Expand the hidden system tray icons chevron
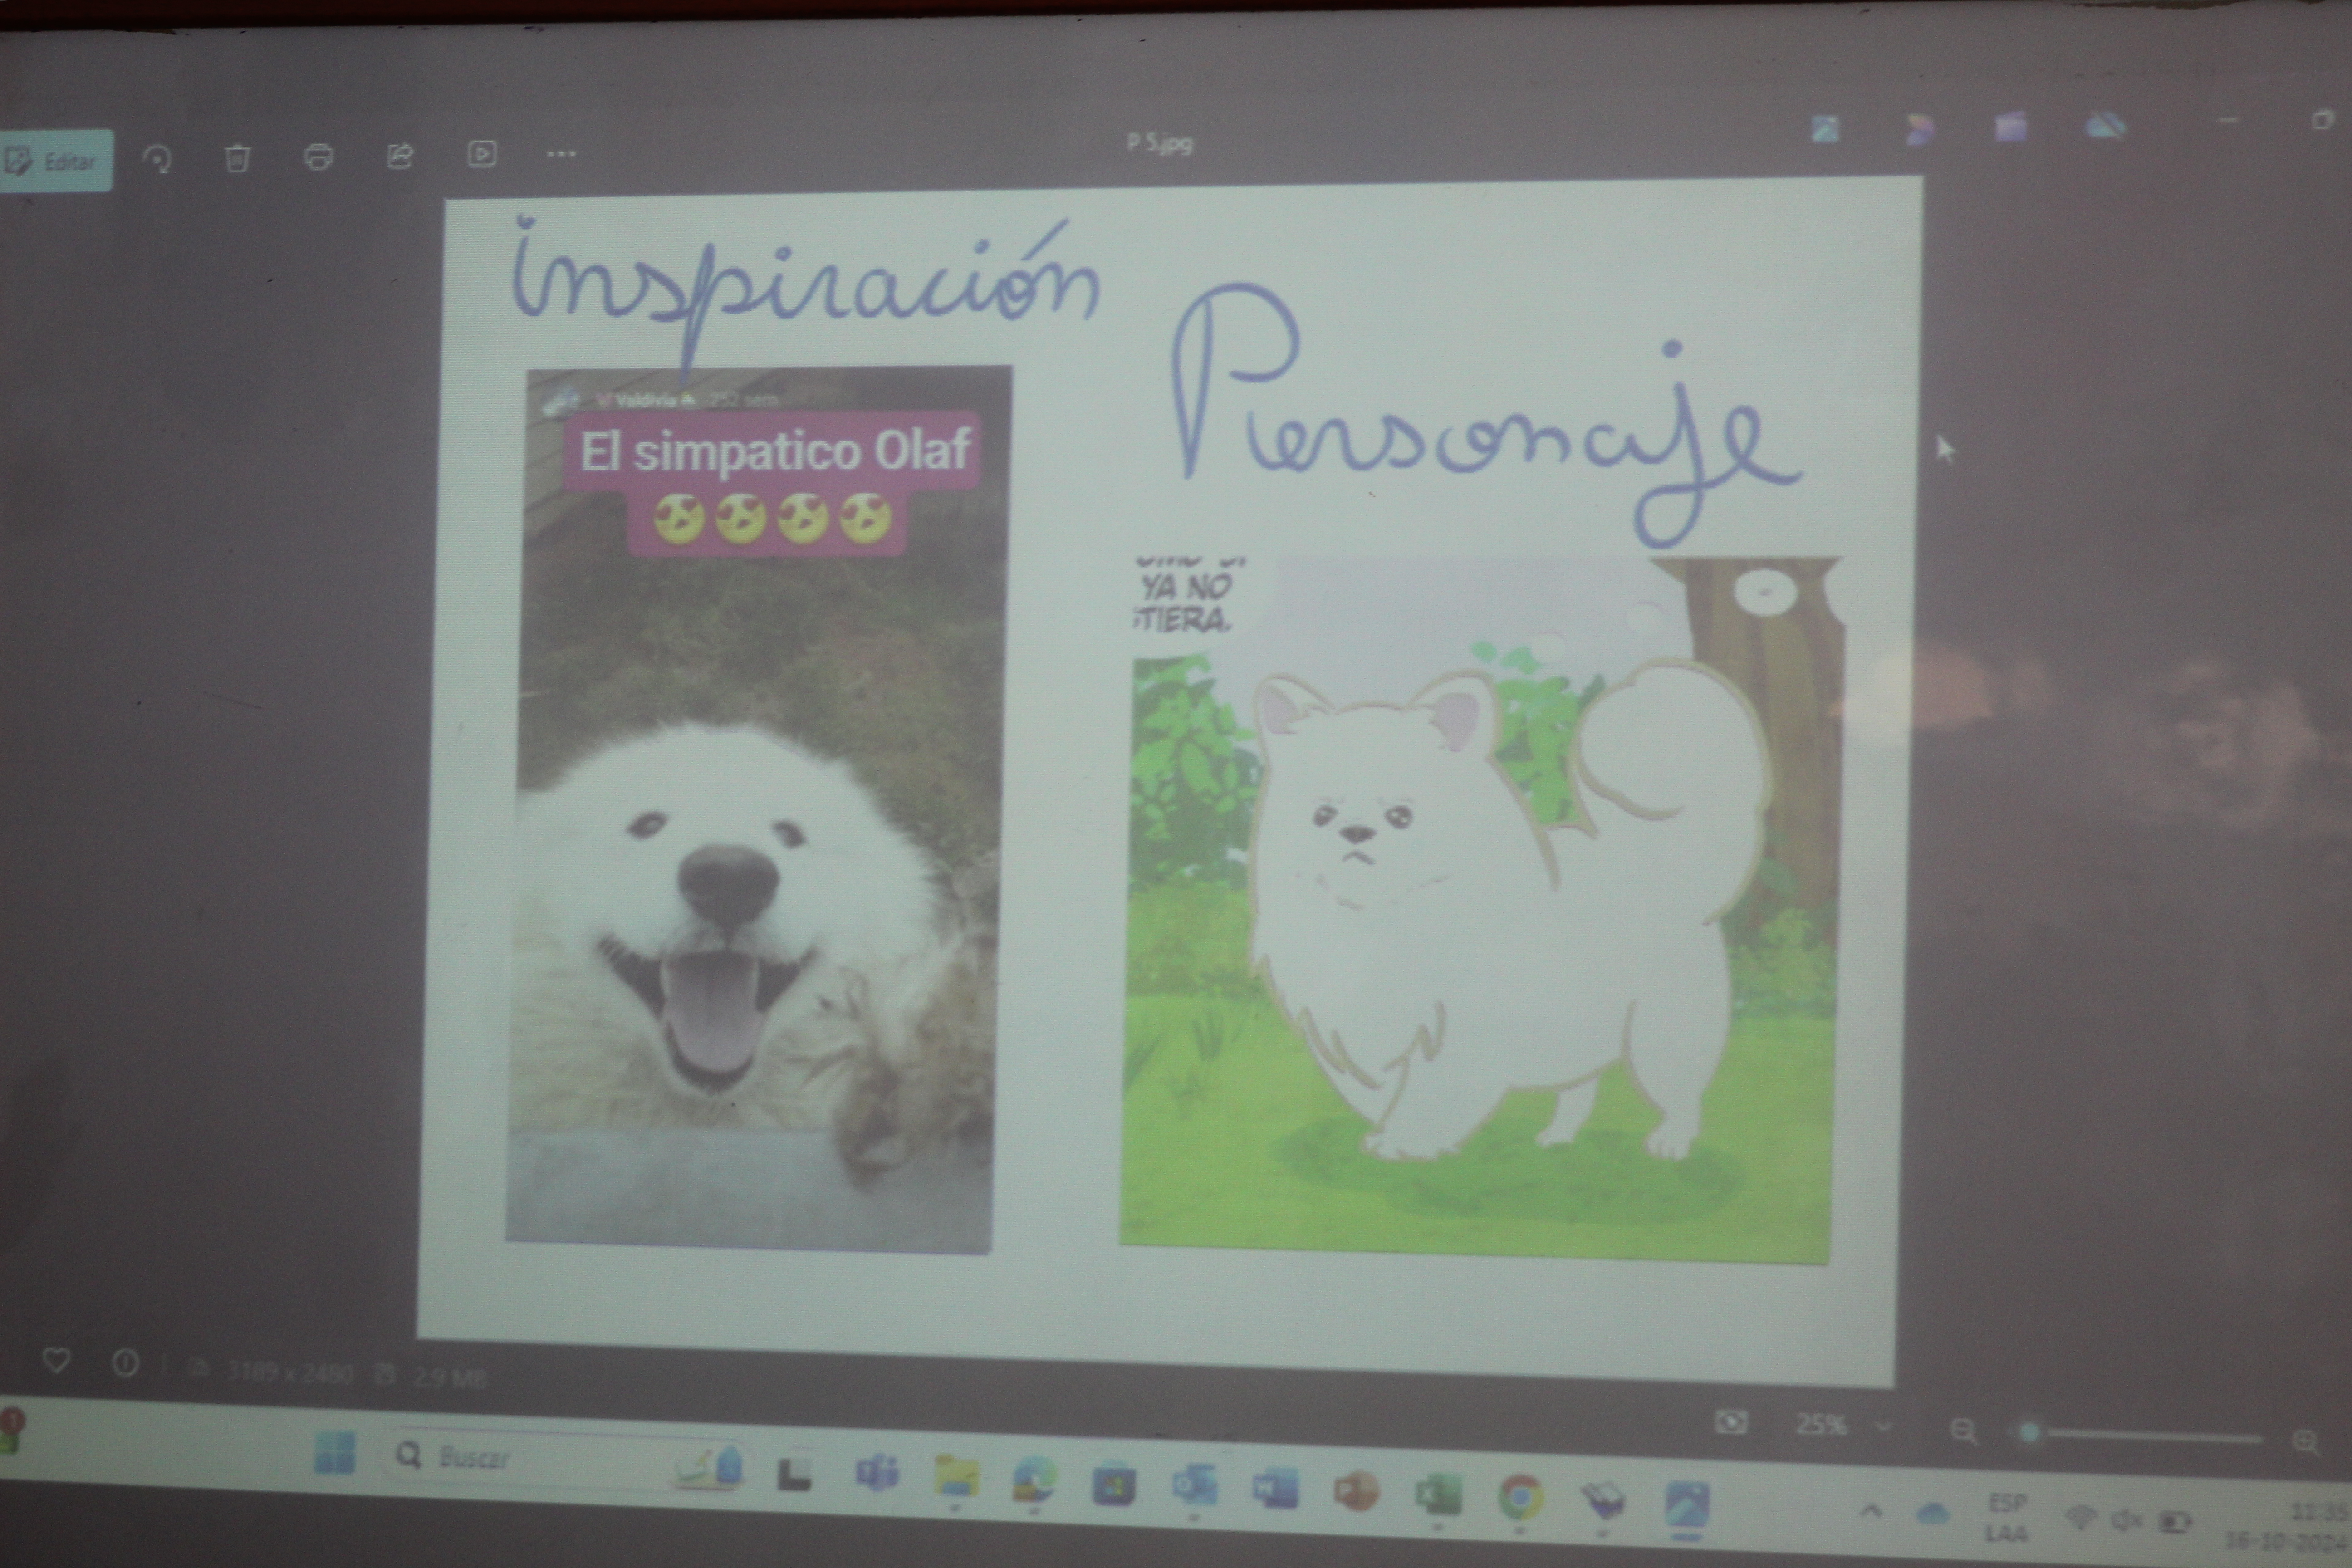This screenshot has height=1568, width=2352. 1870,1511
